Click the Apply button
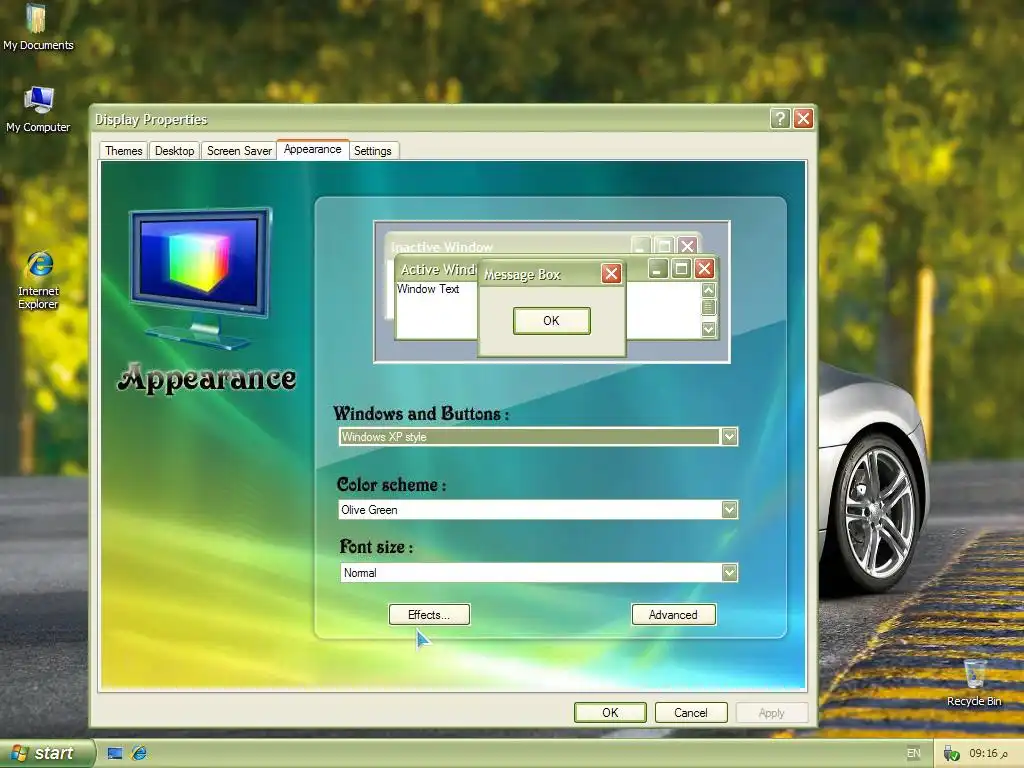Screen dimensions: 1024x768 771,712
